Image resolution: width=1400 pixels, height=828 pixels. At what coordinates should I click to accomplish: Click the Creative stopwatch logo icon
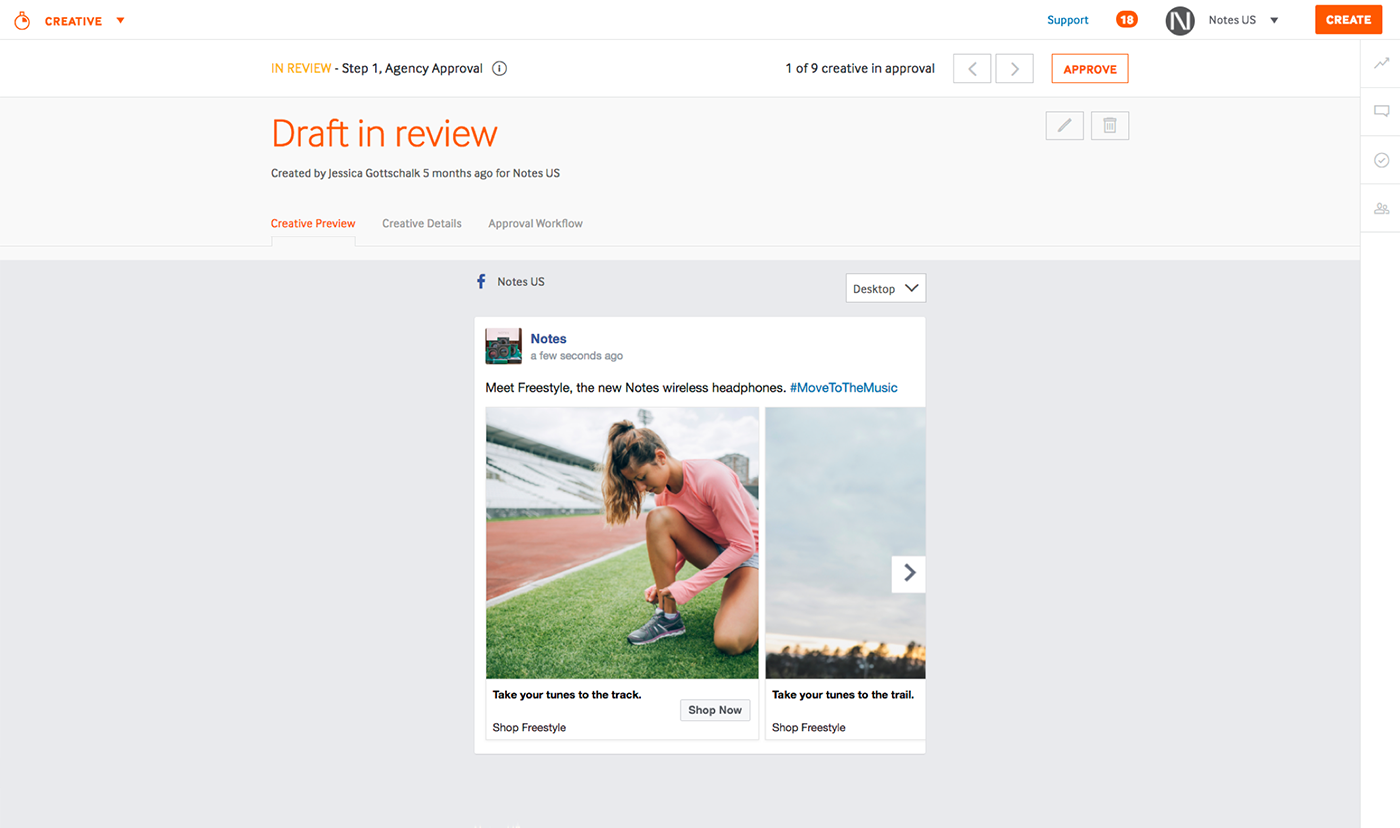point(22,20)
